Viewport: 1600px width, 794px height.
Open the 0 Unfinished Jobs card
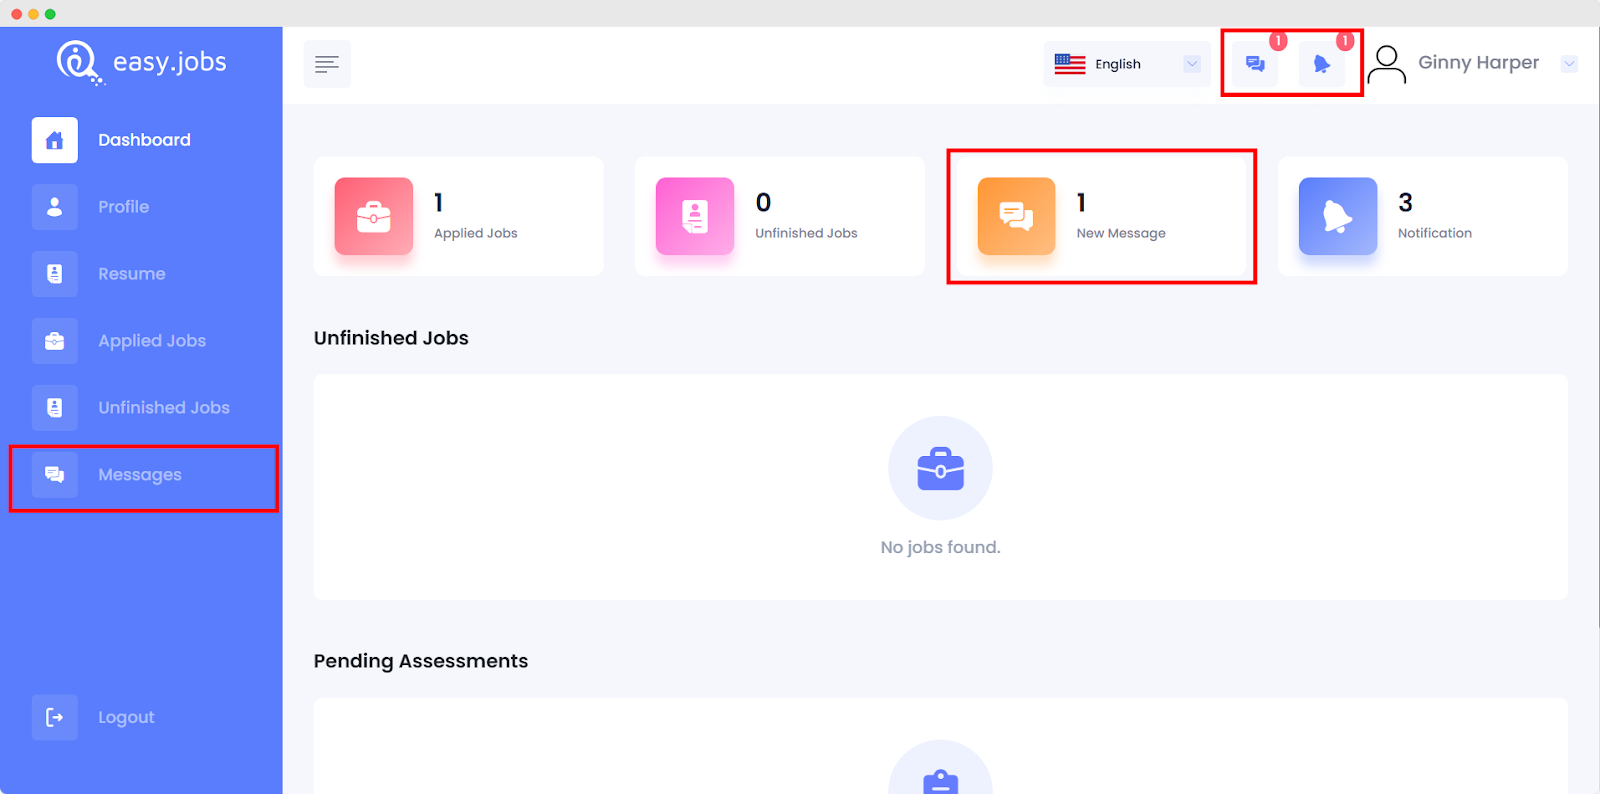(780, 216)
